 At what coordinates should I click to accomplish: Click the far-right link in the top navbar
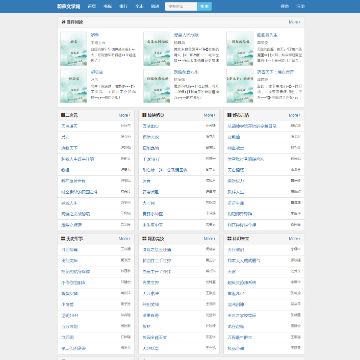point(300,6)
